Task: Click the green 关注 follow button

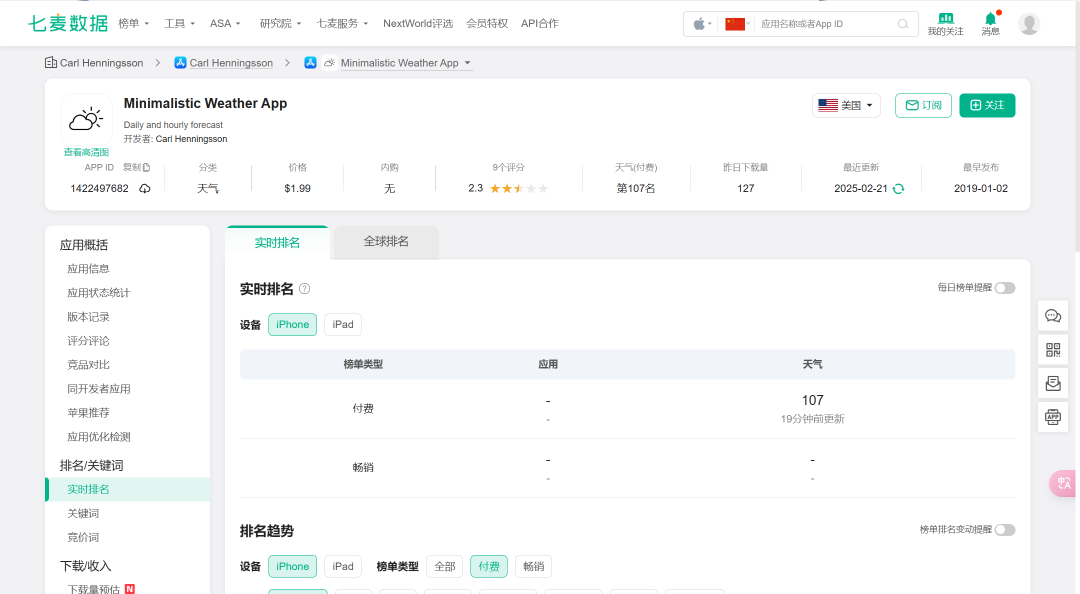Action: pyautogui.click(x=987, y=105)
